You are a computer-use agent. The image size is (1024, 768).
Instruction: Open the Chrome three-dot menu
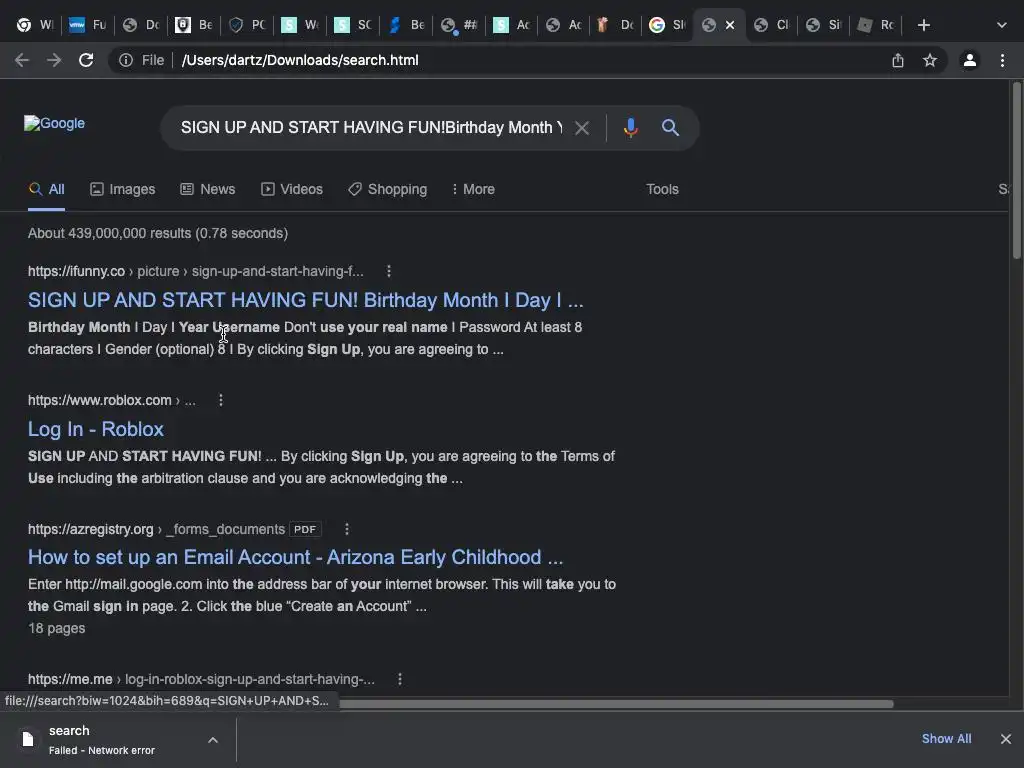[x=1002, y=60]
